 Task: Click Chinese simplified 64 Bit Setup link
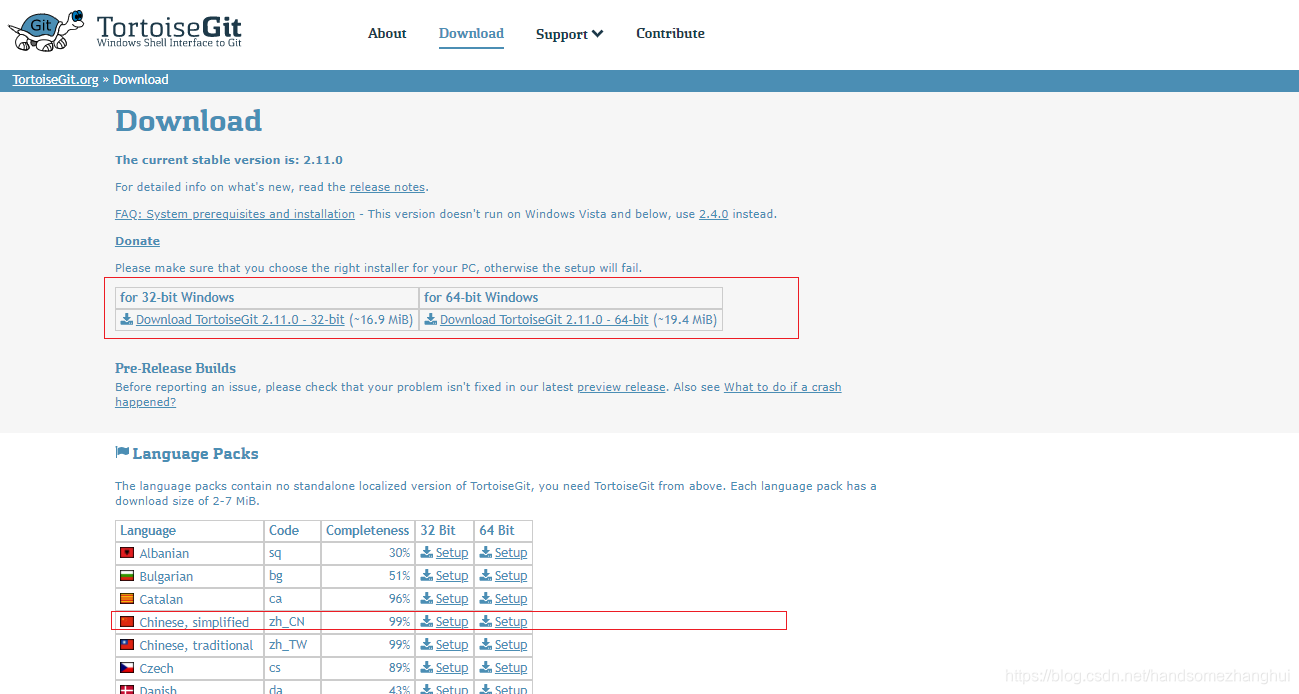[511, 622]
